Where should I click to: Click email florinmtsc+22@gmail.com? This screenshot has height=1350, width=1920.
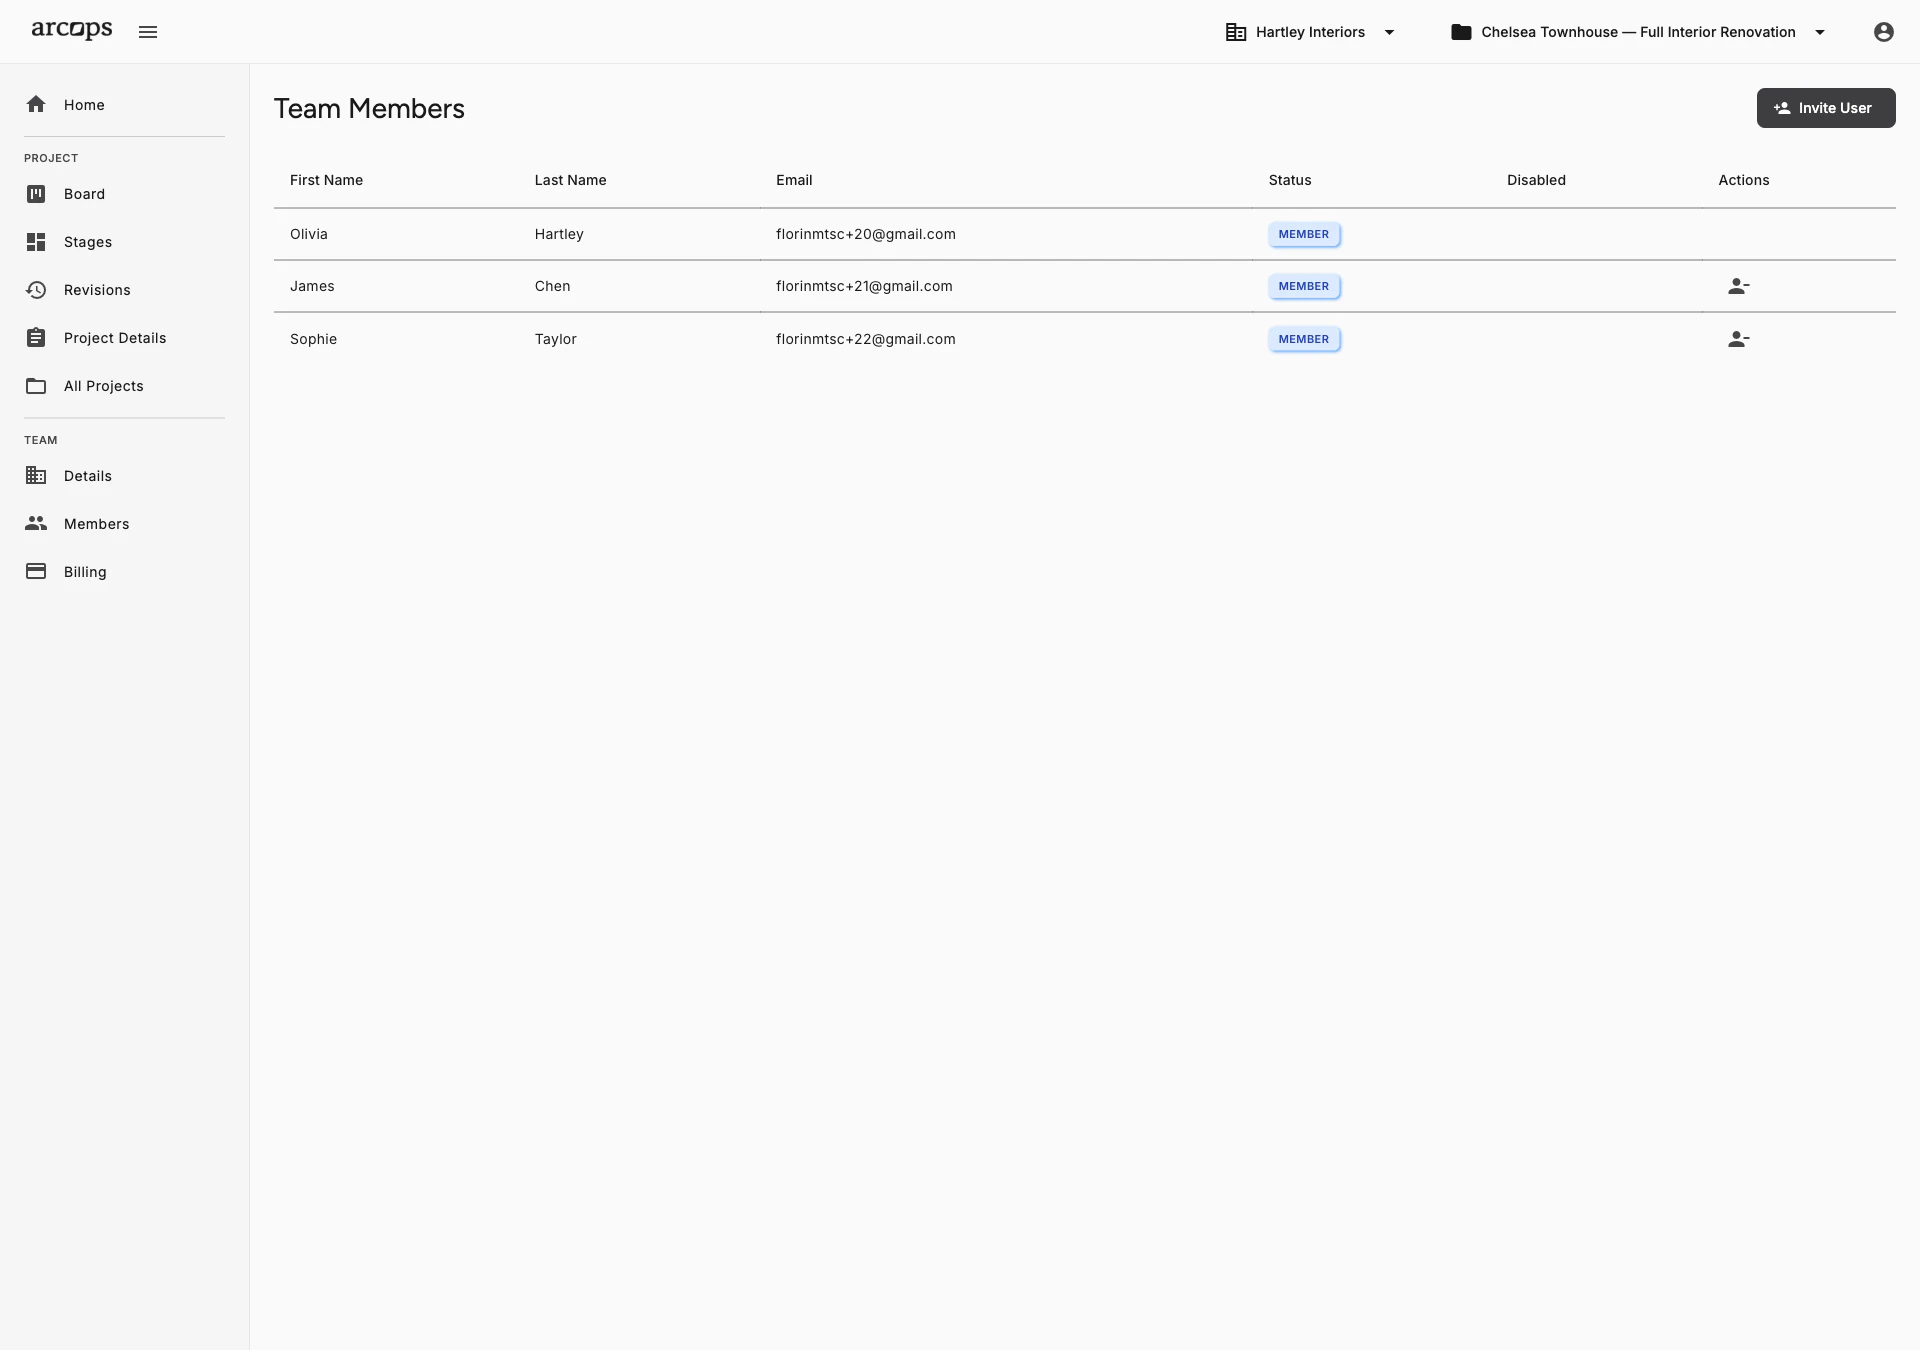(866, 339)
